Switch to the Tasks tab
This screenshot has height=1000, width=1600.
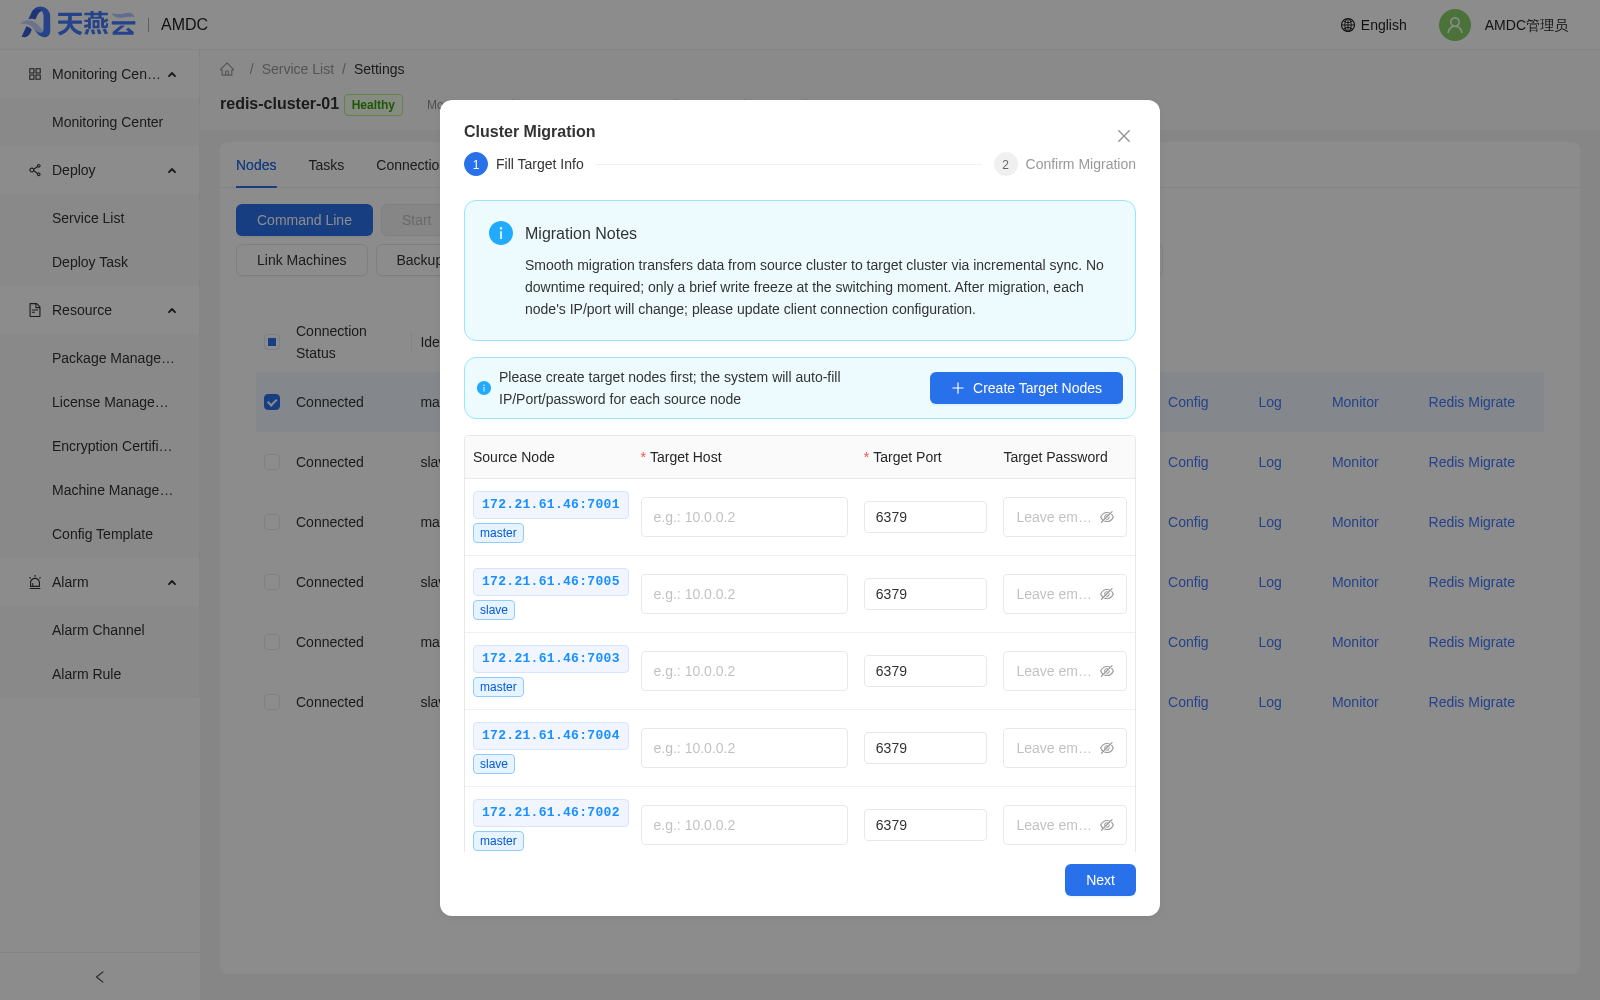[x=326, y=165]
